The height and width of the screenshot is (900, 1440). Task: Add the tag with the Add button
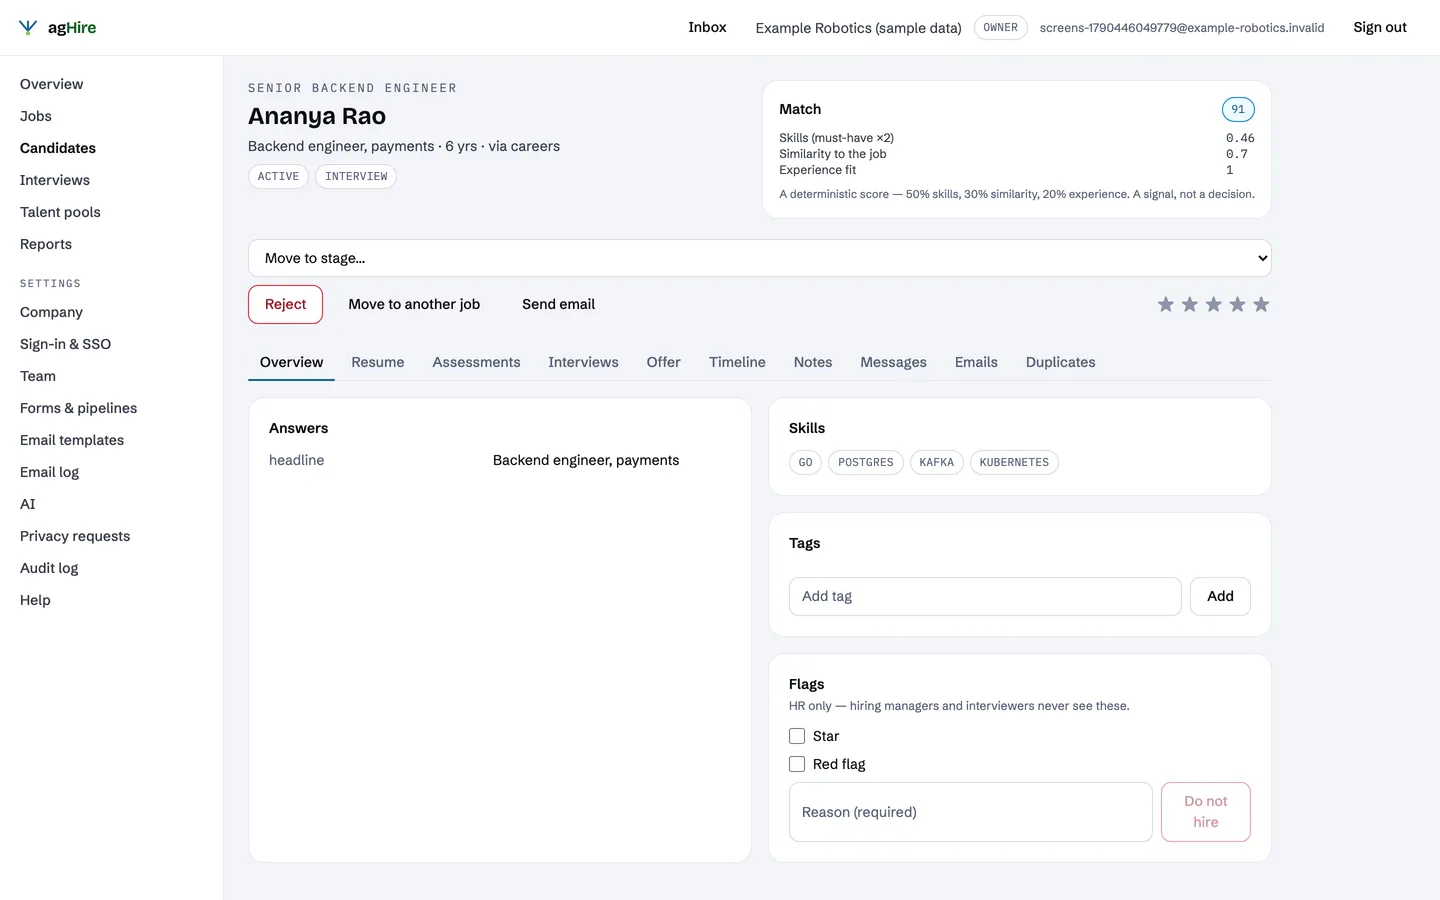(x=1220, y=596)
